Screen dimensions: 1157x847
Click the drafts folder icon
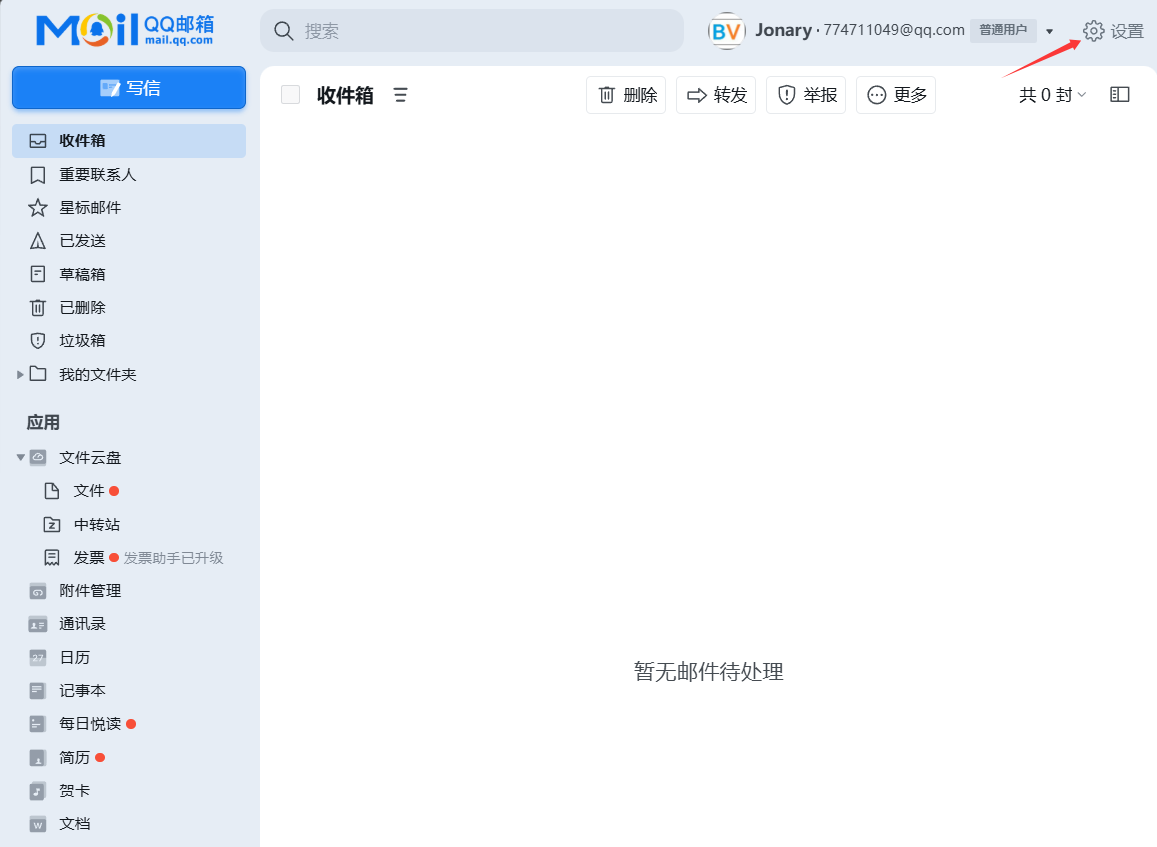tap(38, 274)
